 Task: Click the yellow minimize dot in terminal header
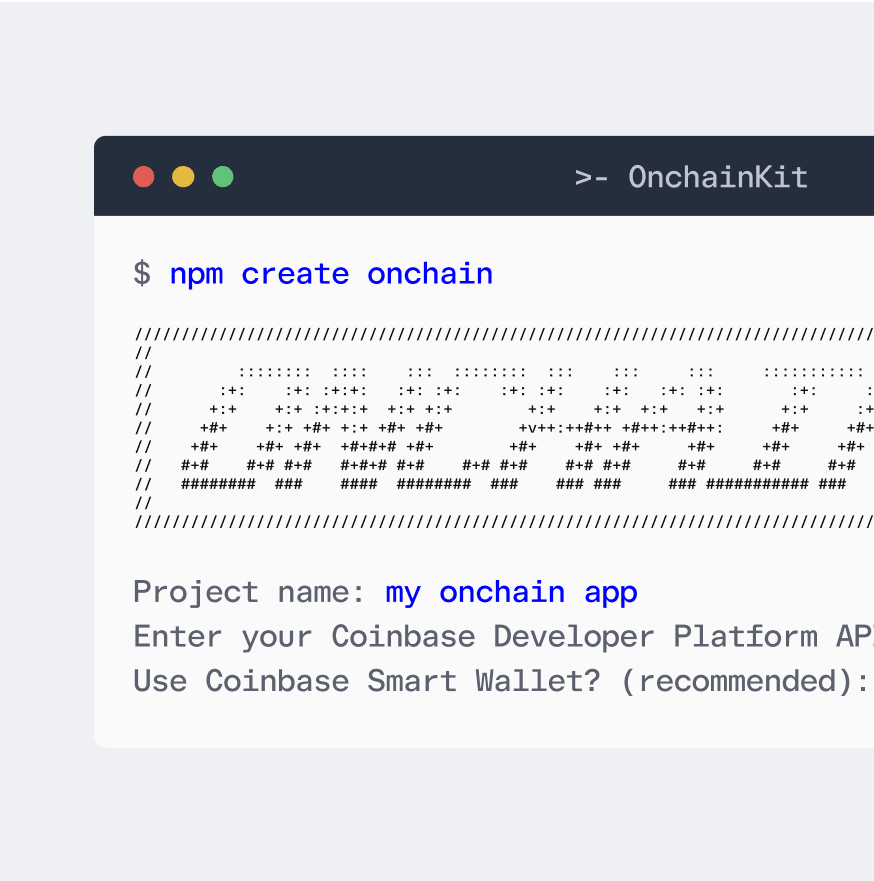click(x=183, y=177)
